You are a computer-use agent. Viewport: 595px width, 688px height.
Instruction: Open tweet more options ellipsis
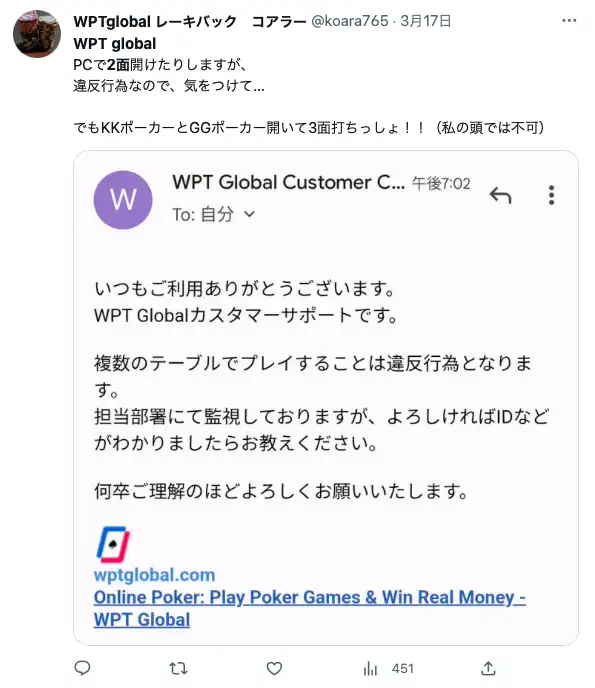click(569, 21)
